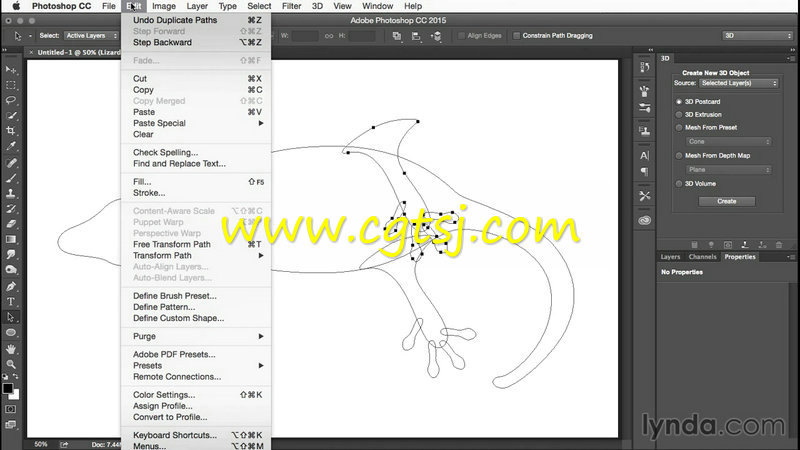Viewport: 800px width, 450px height.
Task: Open the Paragraph panel icon
Action: [644, 171]
